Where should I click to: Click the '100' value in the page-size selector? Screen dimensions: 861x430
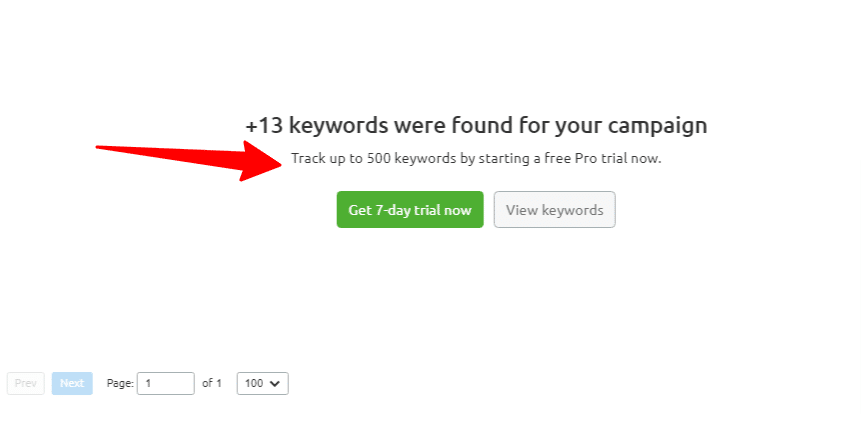[x=254, y=383]
